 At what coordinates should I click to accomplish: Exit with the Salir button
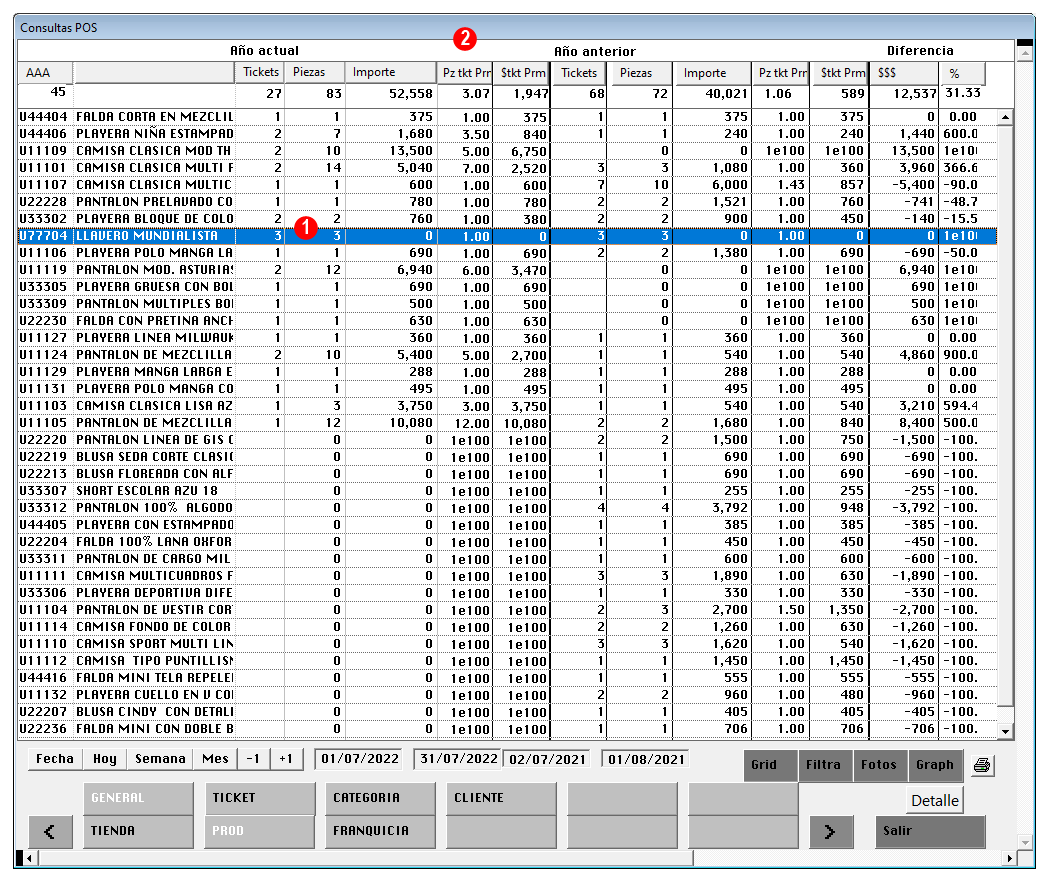tap(930, 832)
